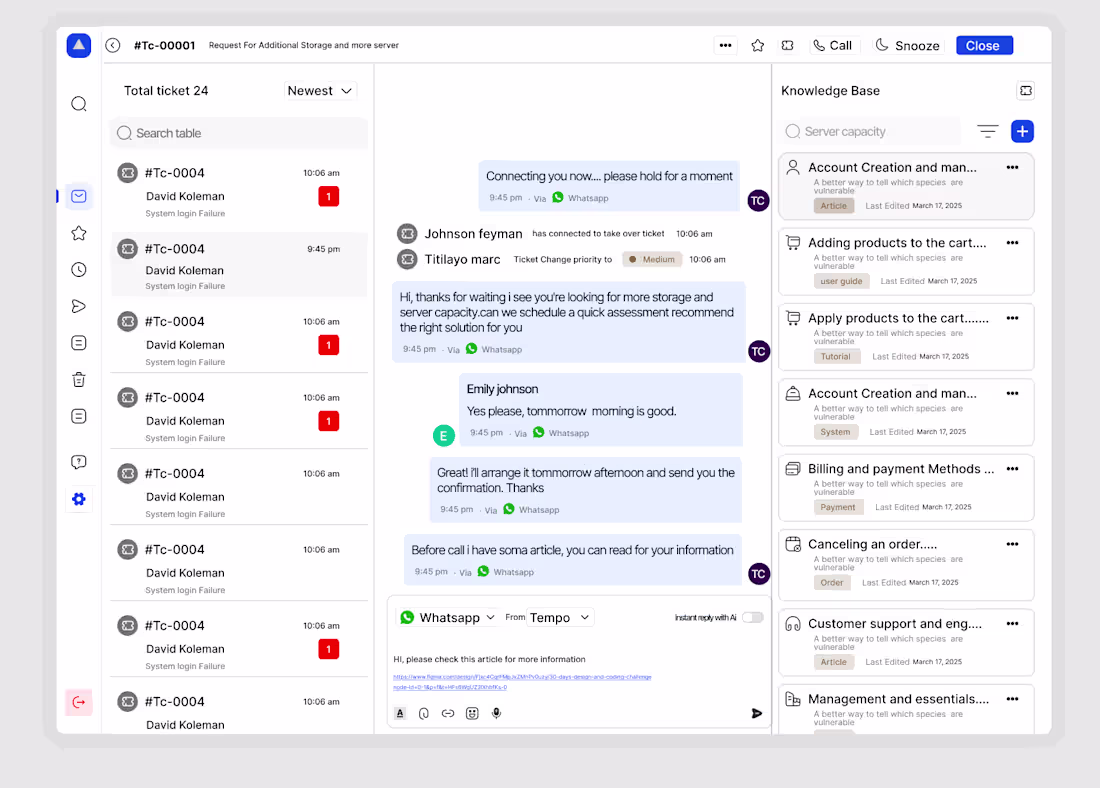Click the Total ticket 24 label
Viewport: 1100px width, 788px height.
point(166,91)
